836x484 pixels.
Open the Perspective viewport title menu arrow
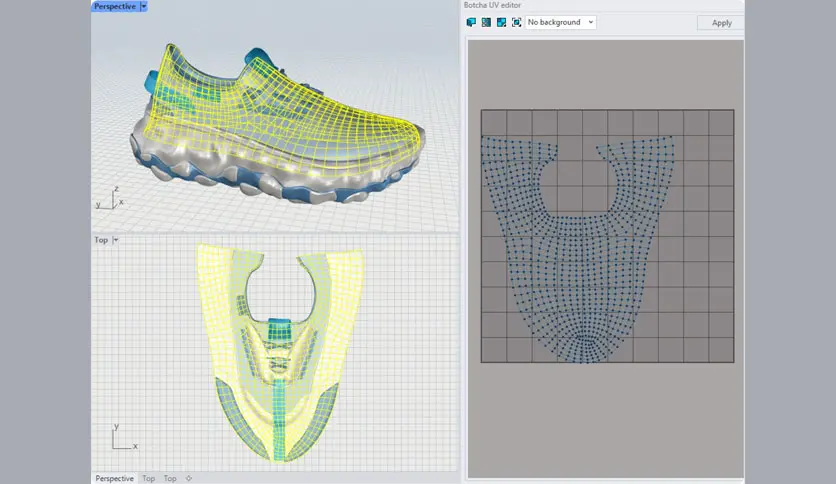pyautogui.click(x=143, y=6)
